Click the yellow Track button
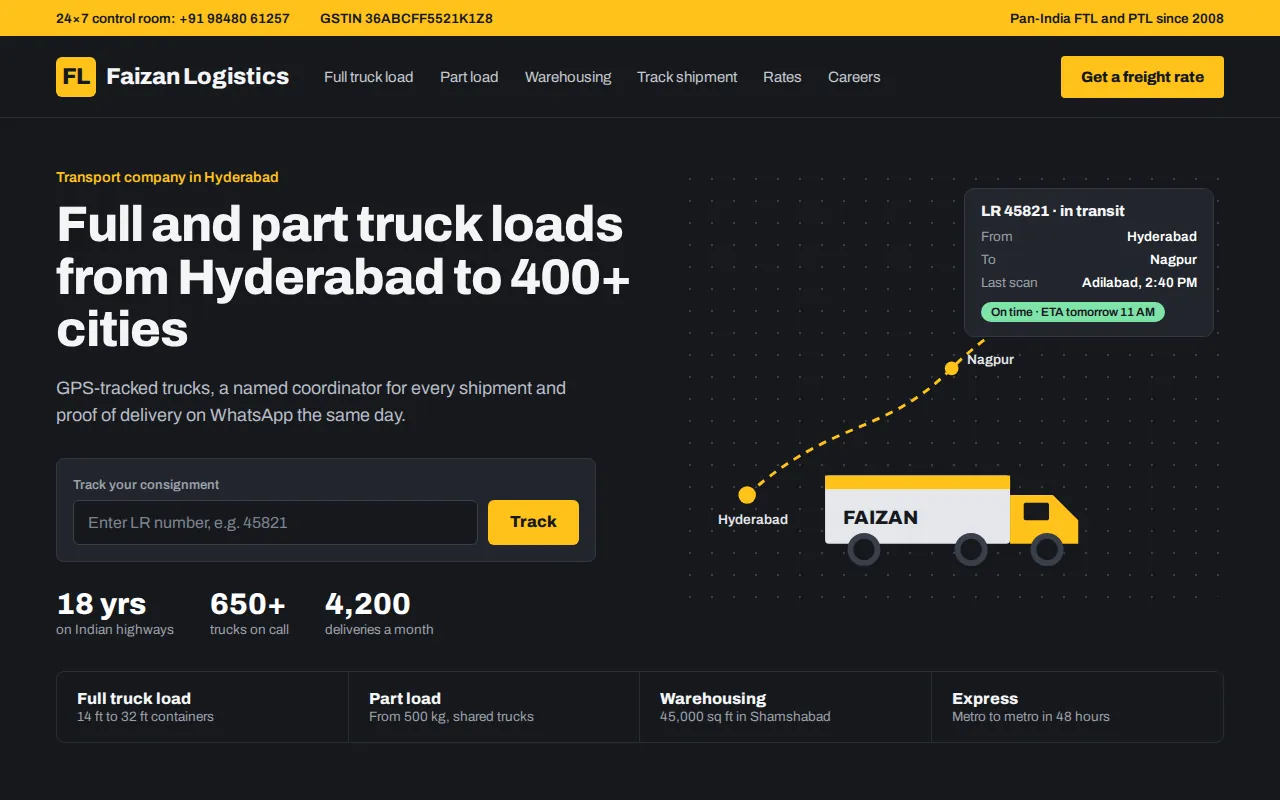 click(533, 522)
